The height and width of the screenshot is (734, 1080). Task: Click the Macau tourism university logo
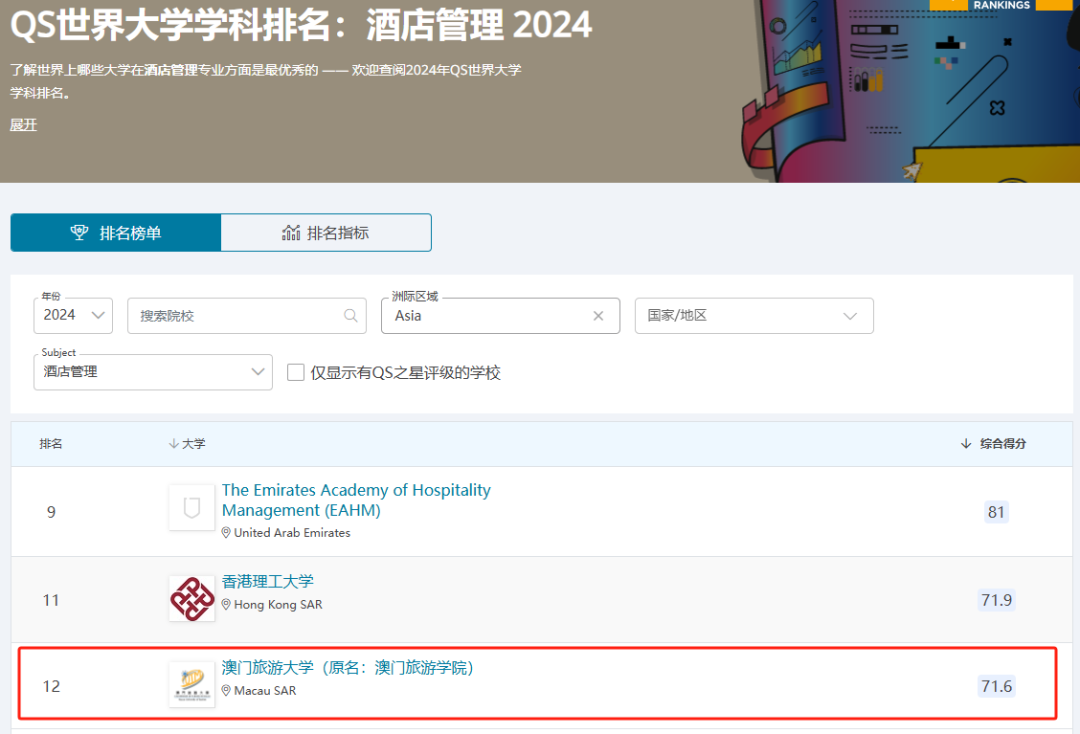point(191,684)
